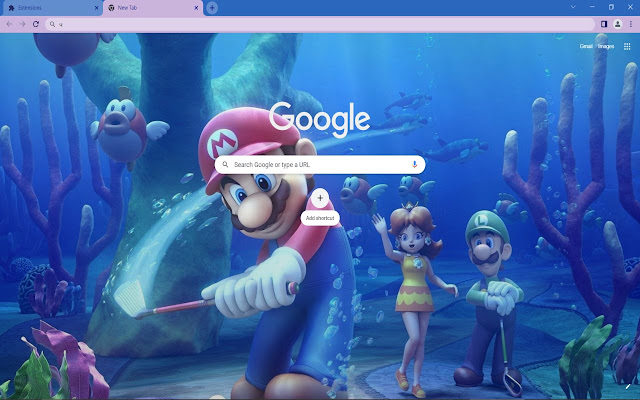This screenshot has height=400, width=640.
Task: Toggle the browser side panel
Action: pos(604,22)
